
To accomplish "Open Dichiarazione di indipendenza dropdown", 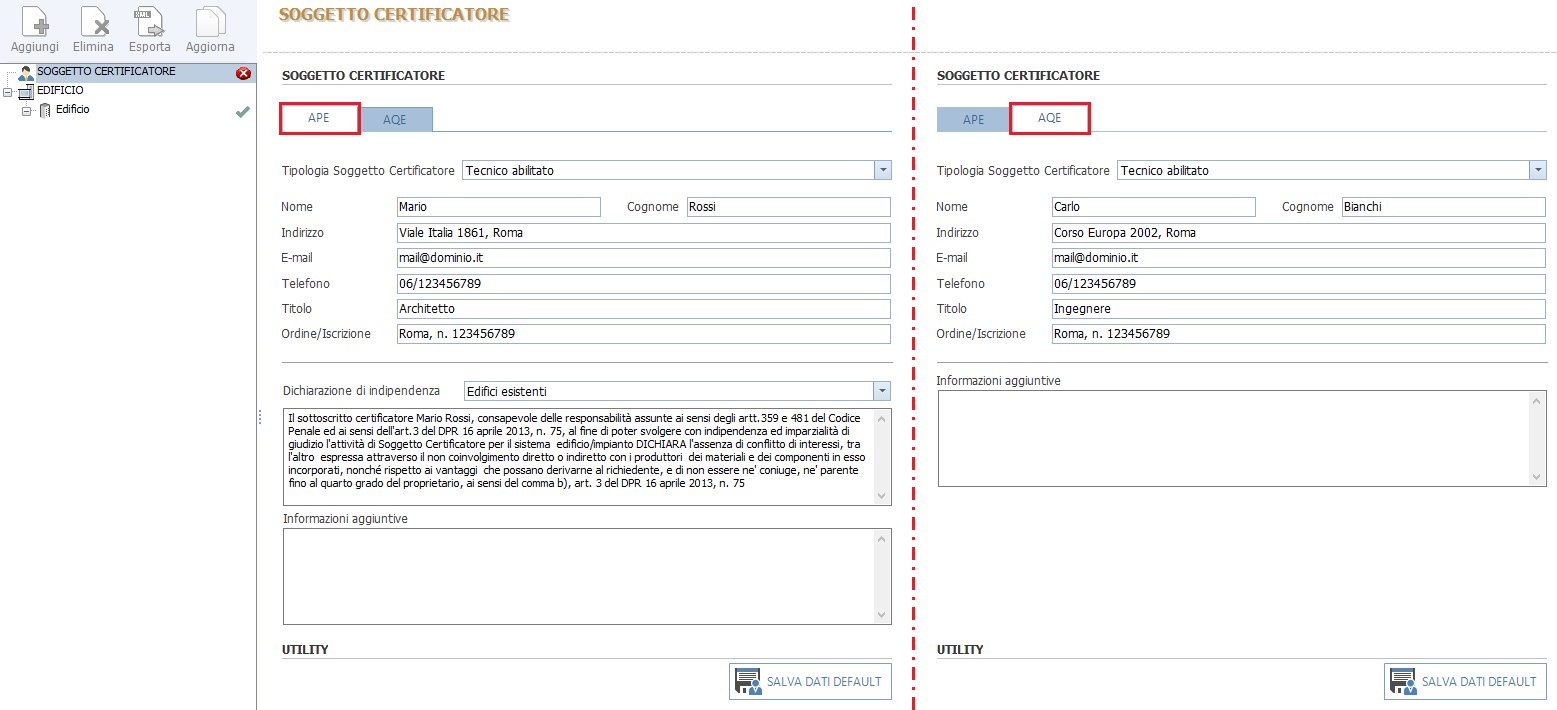I will [882, 391].
